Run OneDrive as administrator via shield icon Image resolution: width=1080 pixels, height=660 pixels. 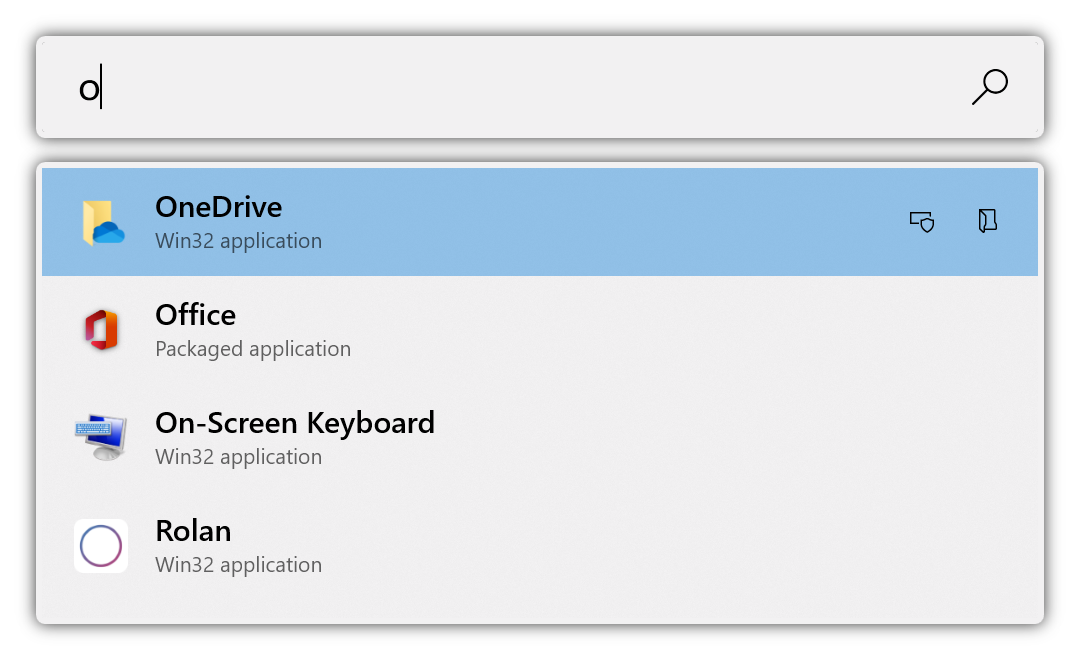[921, 221]
